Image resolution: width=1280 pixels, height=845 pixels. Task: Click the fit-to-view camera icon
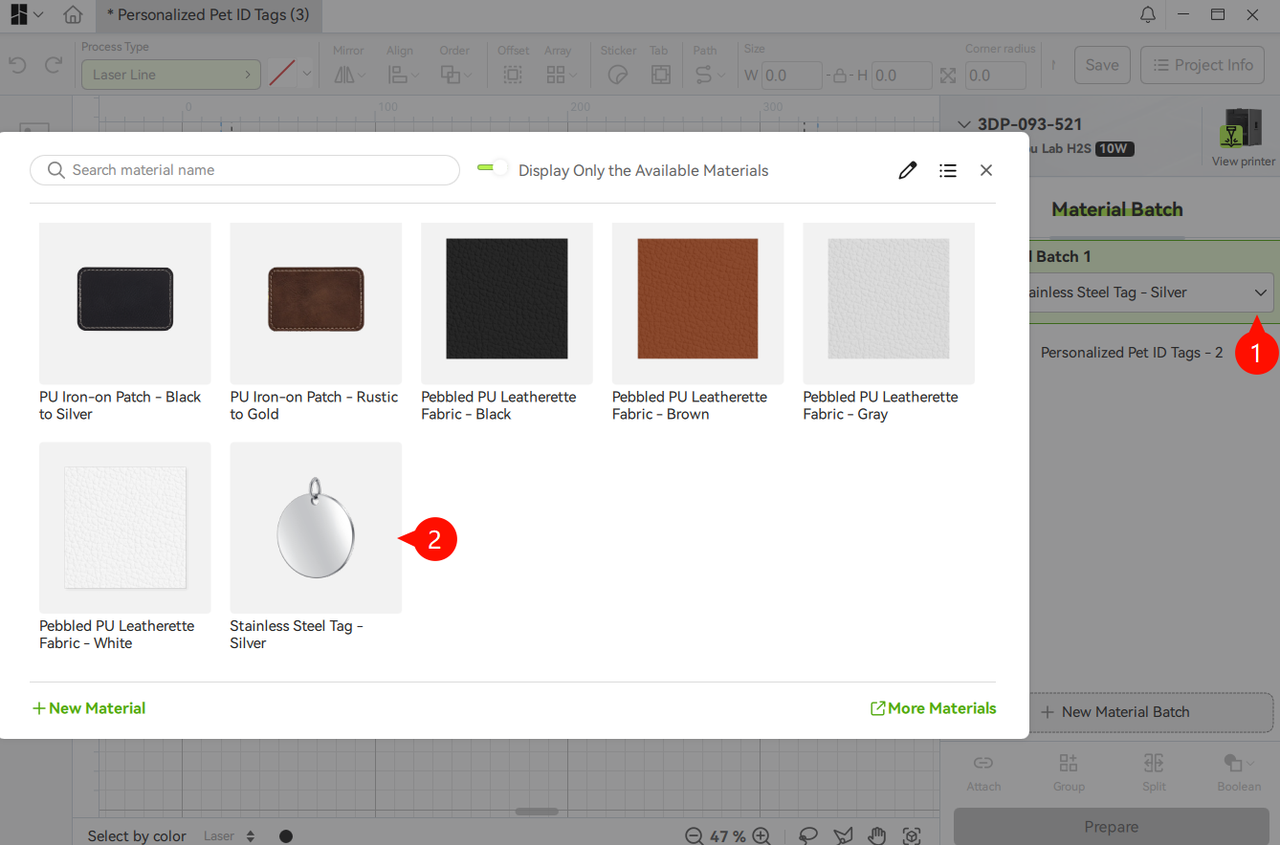point(911,836)
